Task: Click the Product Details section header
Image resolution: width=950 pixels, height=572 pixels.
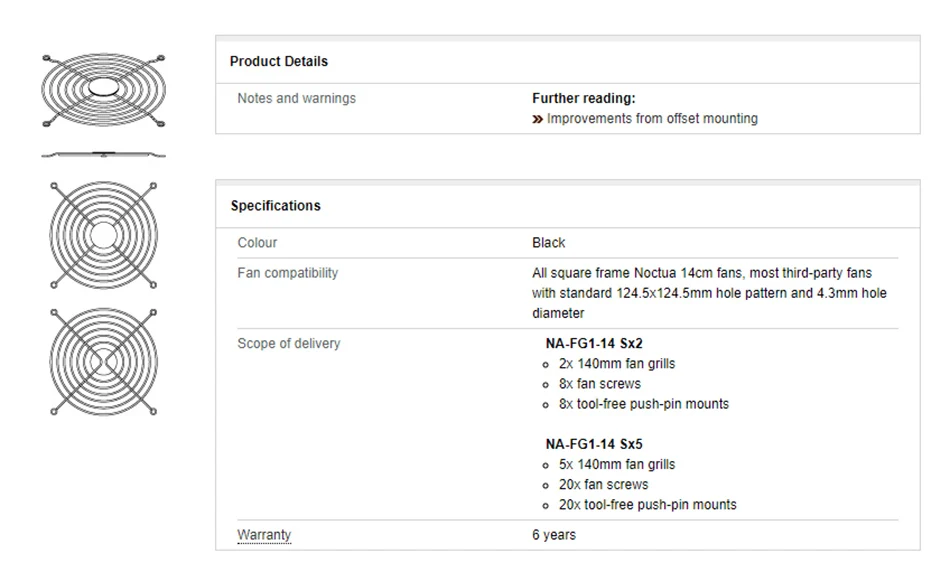Action: 279,61
